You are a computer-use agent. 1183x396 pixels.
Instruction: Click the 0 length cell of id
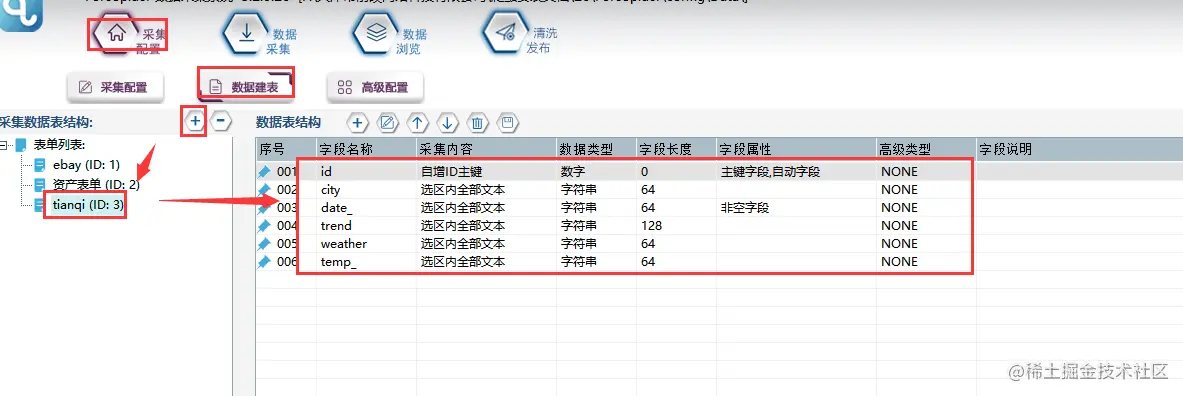pos(675,171)
